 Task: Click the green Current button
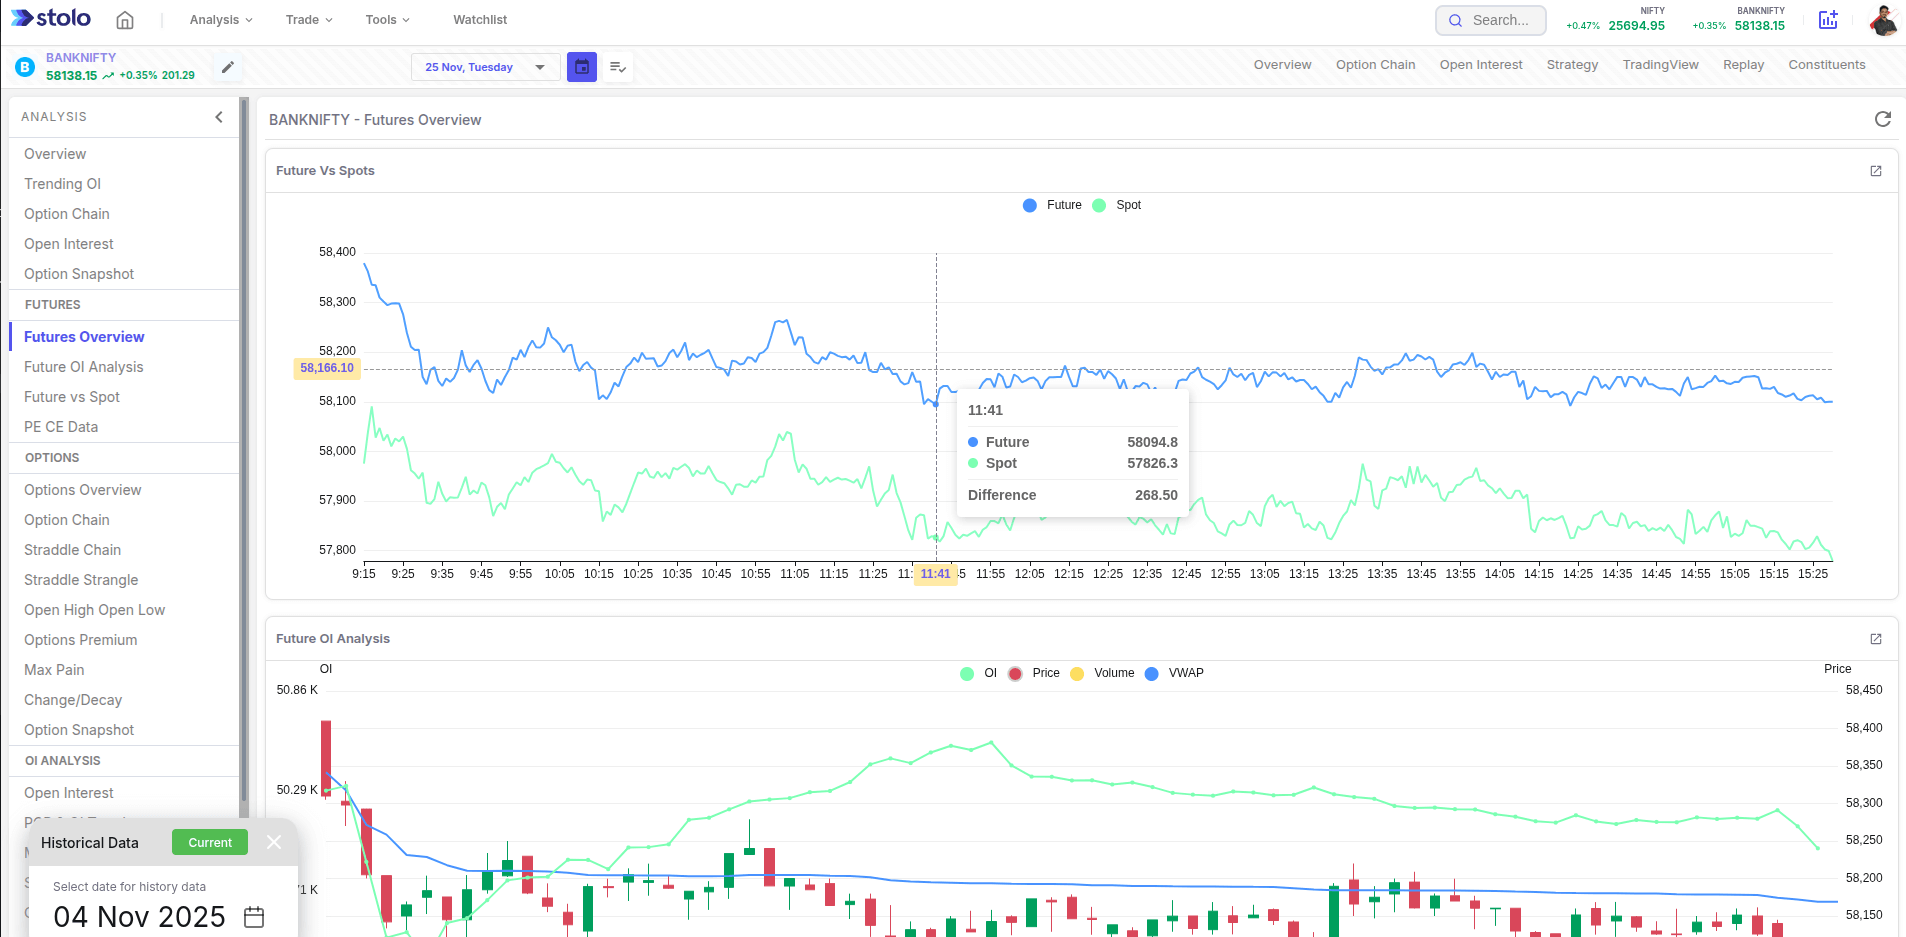(x=210, y=842)
